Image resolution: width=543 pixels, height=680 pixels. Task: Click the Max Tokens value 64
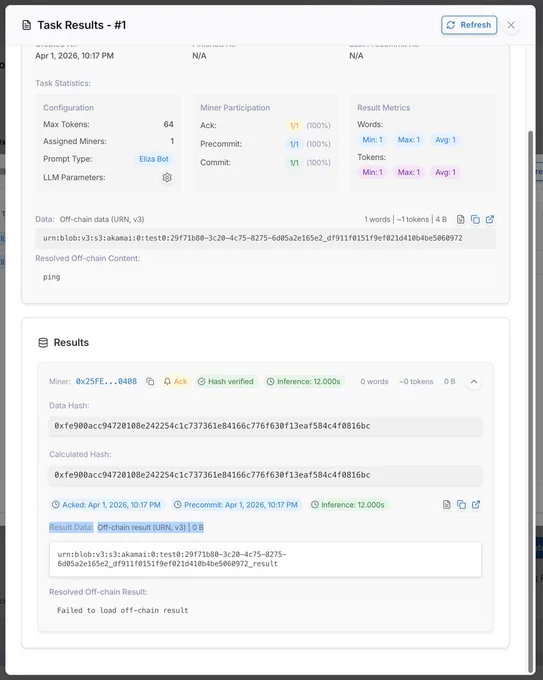point(169,124)
